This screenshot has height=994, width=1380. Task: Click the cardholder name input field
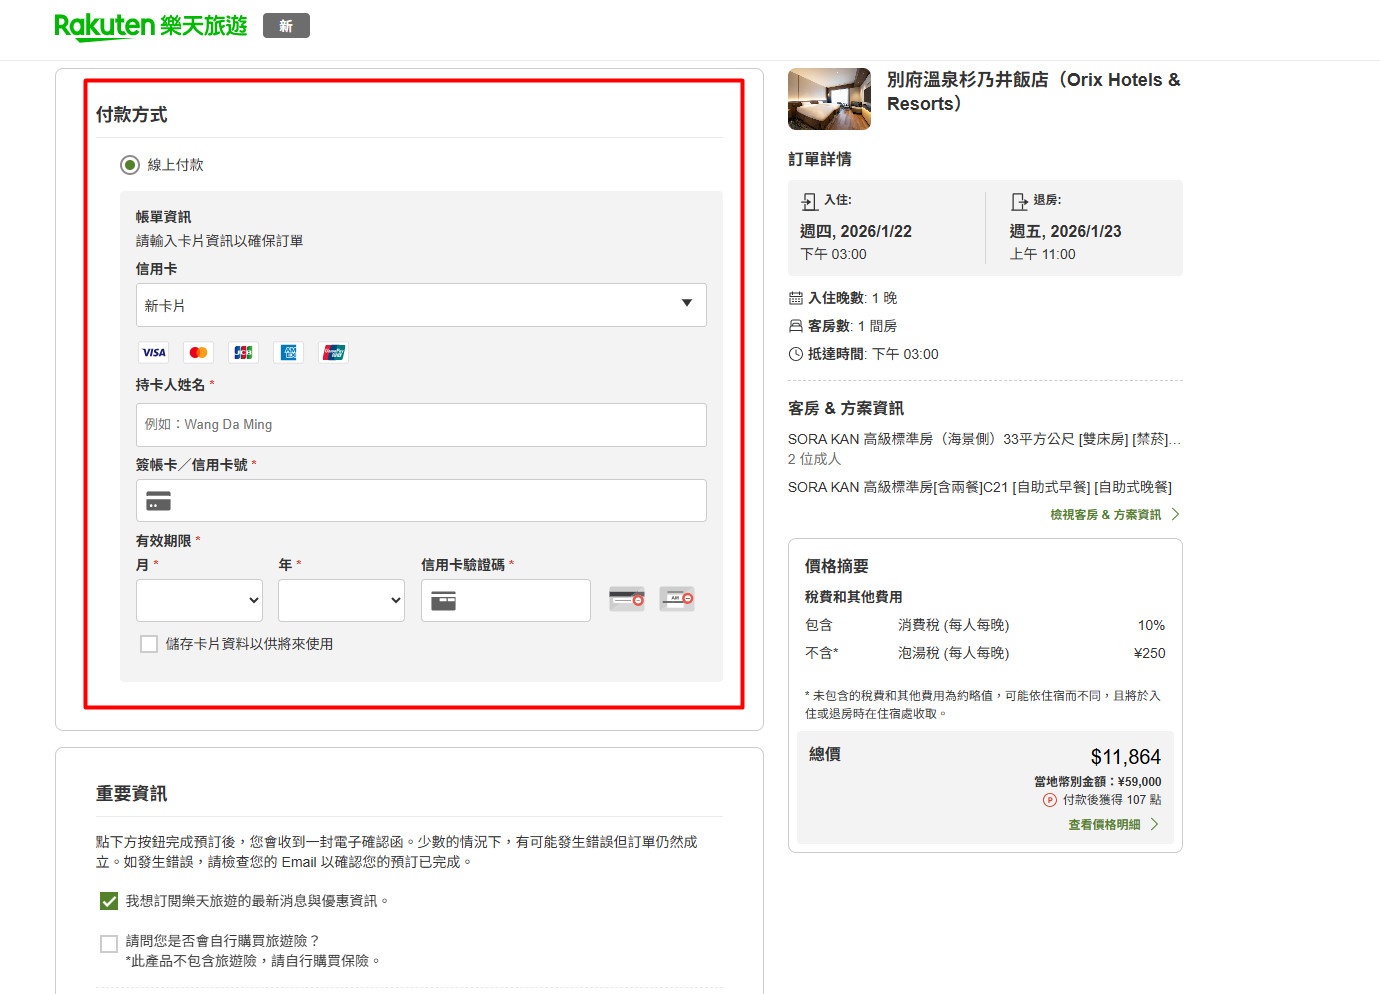pyautogui.click(x=421, y=425)
